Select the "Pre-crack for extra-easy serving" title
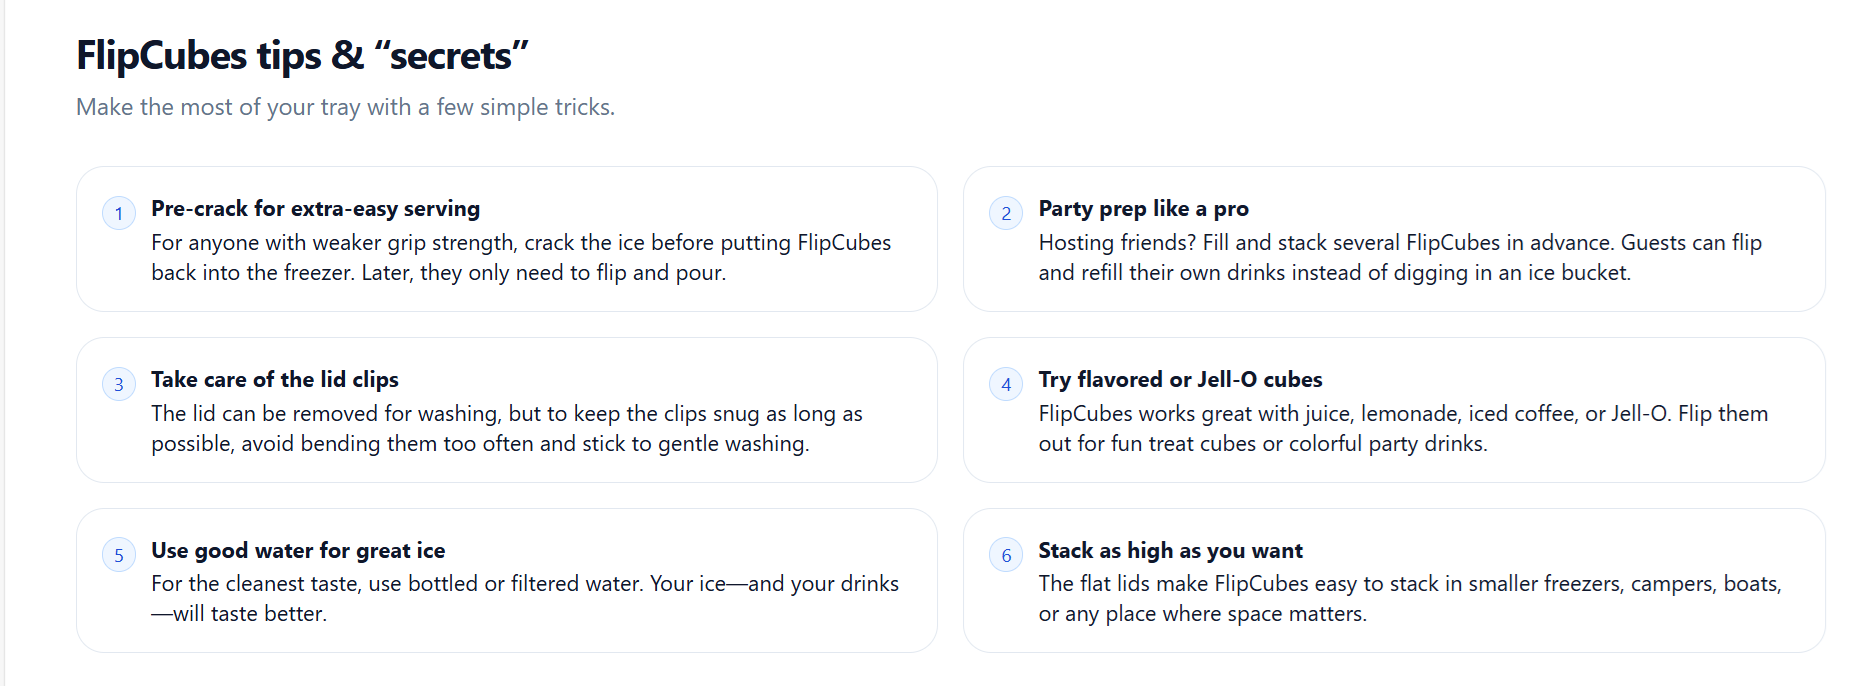1873x686 pixels. pyautogui.click(x=315, y=209)
